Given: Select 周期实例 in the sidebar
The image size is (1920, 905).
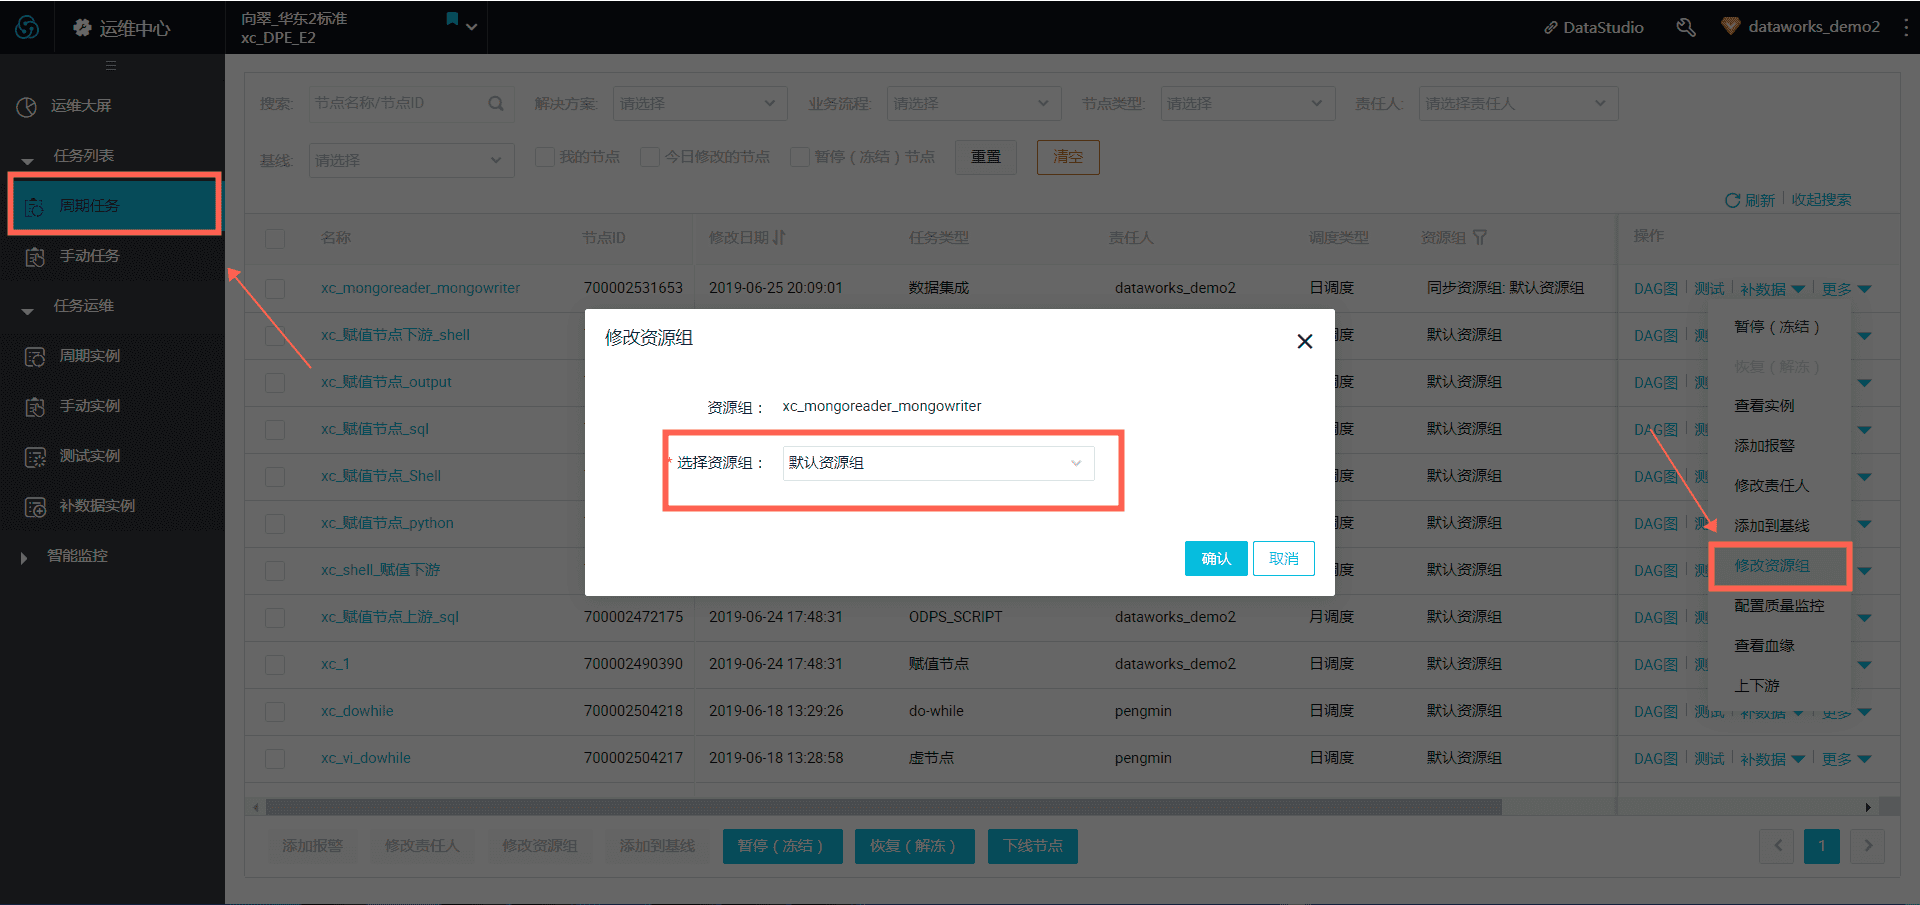Looking at the screenshot, I should coord(88,355).
